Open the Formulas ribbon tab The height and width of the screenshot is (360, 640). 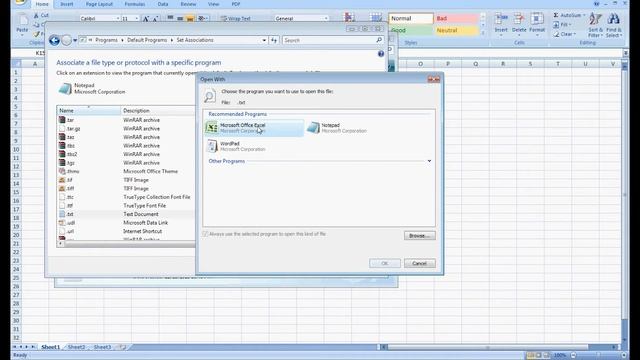pyautogui.click(x=135, y=4)
